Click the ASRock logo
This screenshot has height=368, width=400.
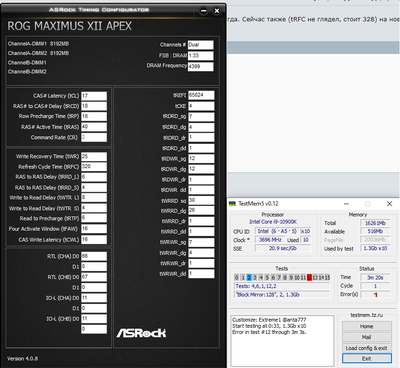click(141, 333)
